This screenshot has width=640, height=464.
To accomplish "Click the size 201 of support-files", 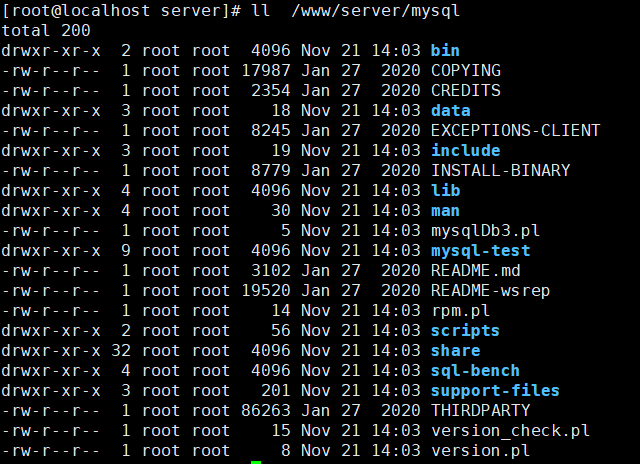I will coord(276,391).
